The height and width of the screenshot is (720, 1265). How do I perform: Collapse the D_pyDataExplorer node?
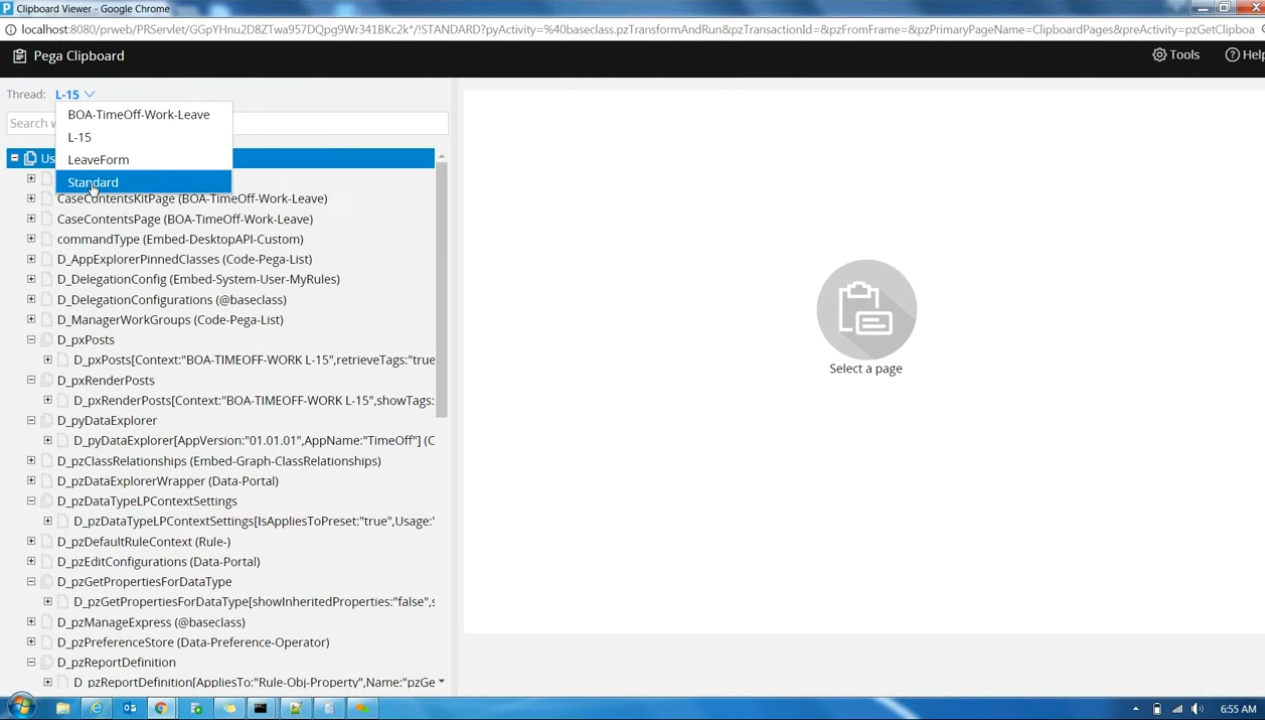(31, 420)
